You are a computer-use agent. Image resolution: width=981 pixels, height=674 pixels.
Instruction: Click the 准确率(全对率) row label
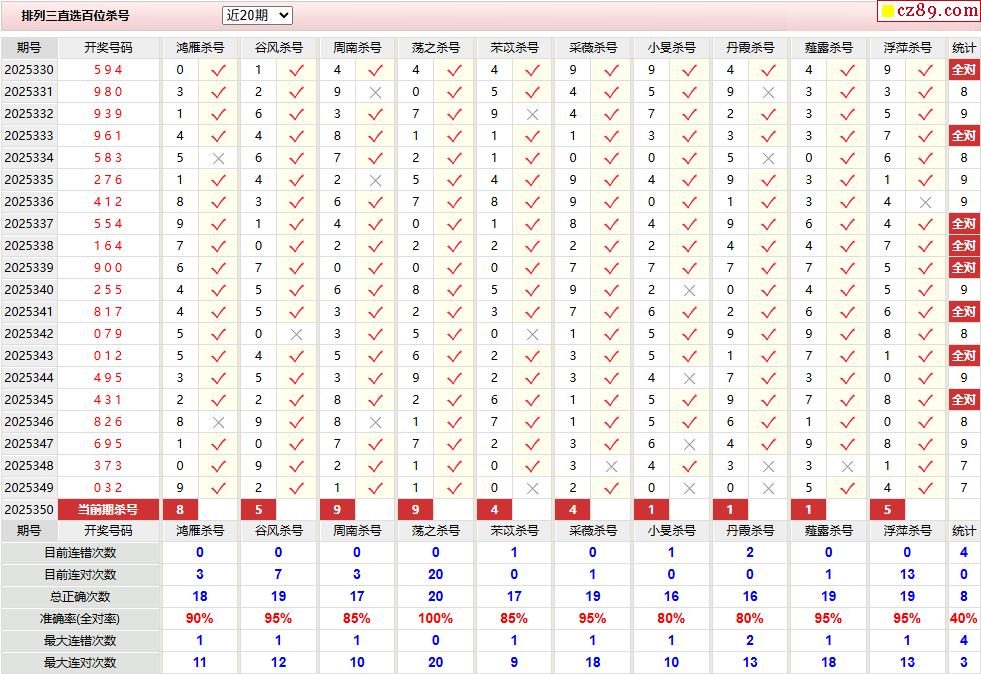tap(80, 619)
